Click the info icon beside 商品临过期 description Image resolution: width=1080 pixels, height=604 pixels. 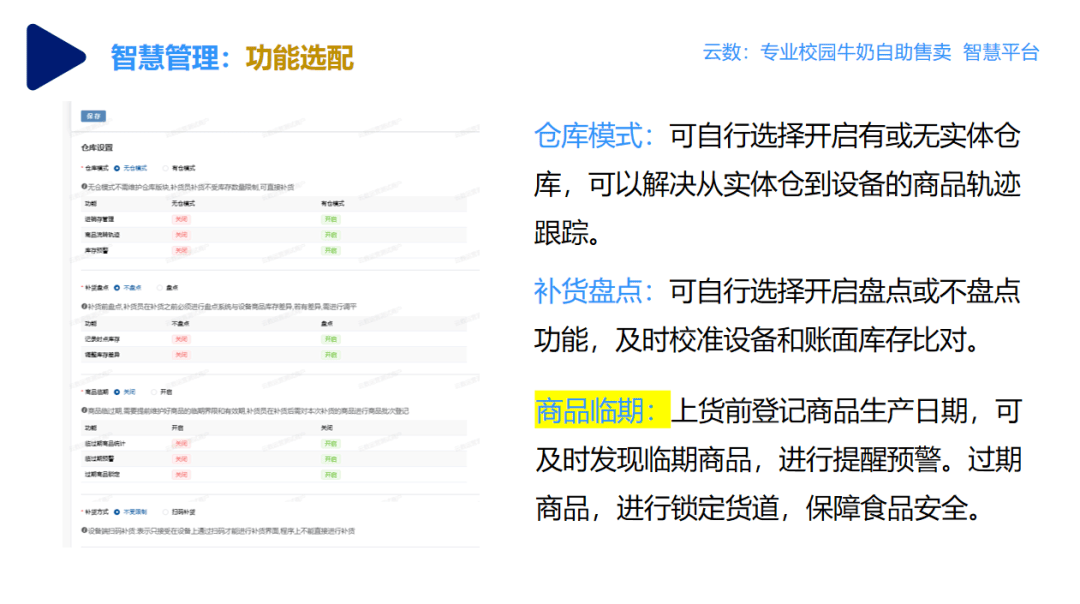pos(84,410)
